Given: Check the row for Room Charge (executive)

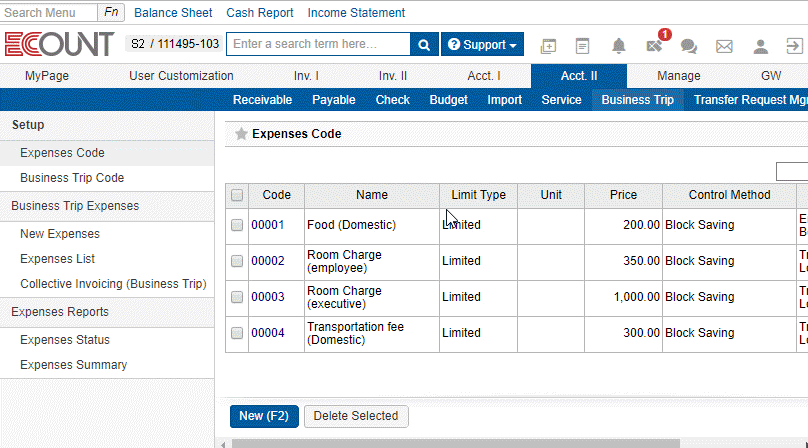Looking at the screenshot, I should click(x=237, y=297).
